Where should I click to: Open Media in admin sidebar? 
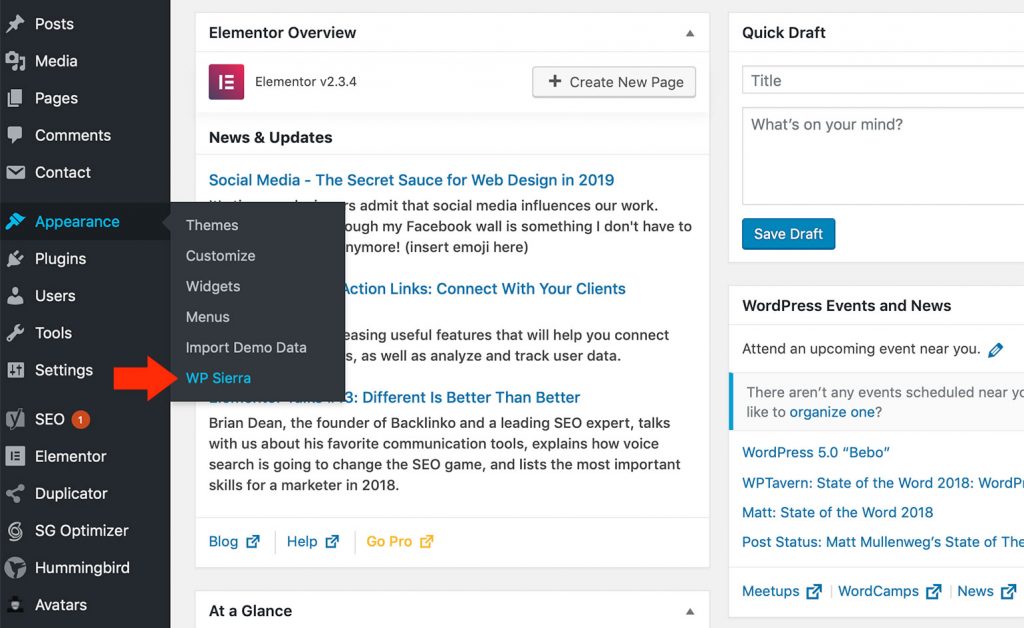click(56, 61)
